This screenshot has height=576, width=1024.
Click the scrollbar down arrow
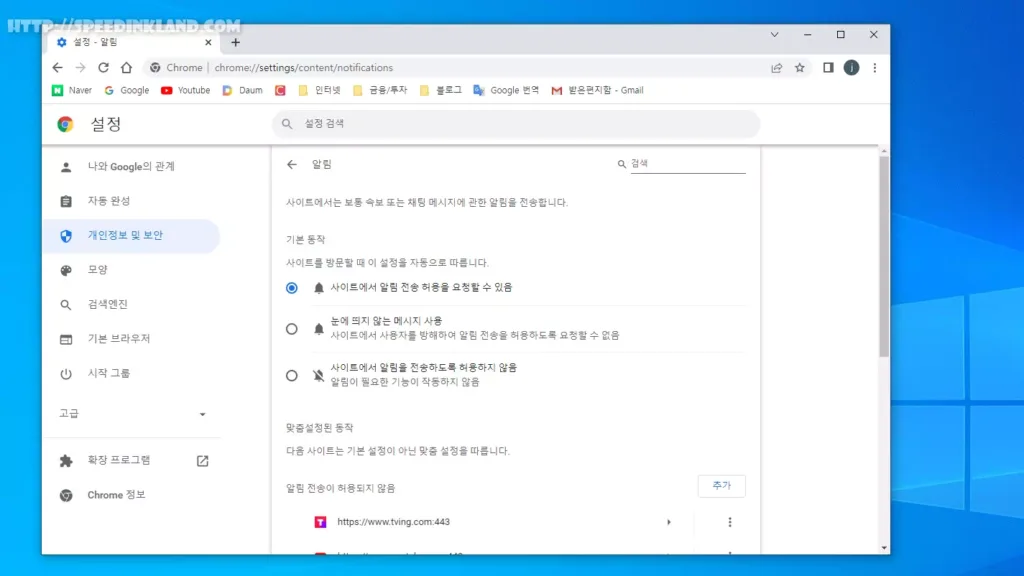pyautogui.click(x=884, y=548)
